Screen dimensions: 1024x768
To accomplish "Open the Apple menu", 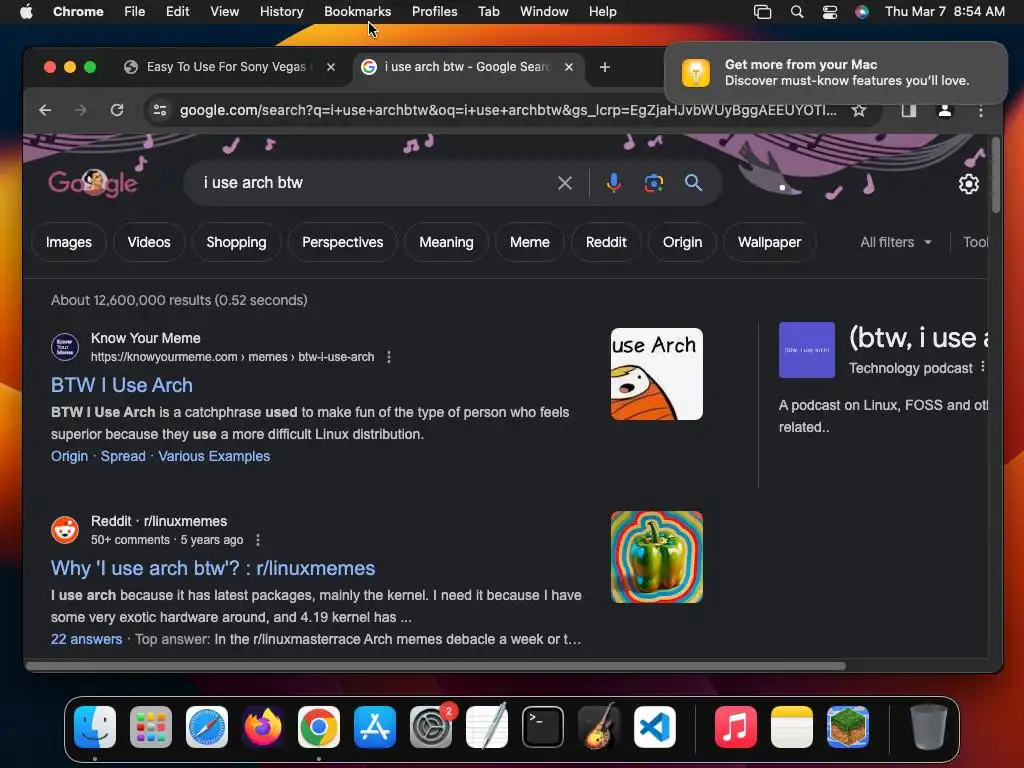I will click(x=26, y=12).
